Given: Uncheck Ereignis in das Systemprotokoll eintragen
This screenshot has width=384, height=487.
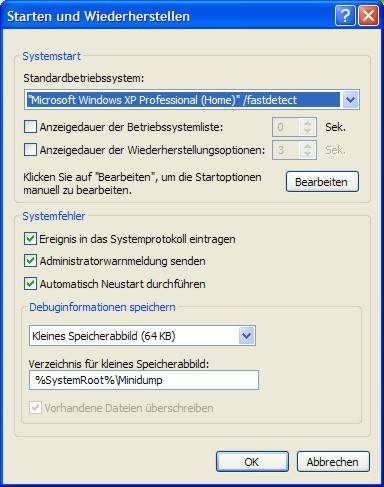Looking at the screenshot, I should 30,239.
